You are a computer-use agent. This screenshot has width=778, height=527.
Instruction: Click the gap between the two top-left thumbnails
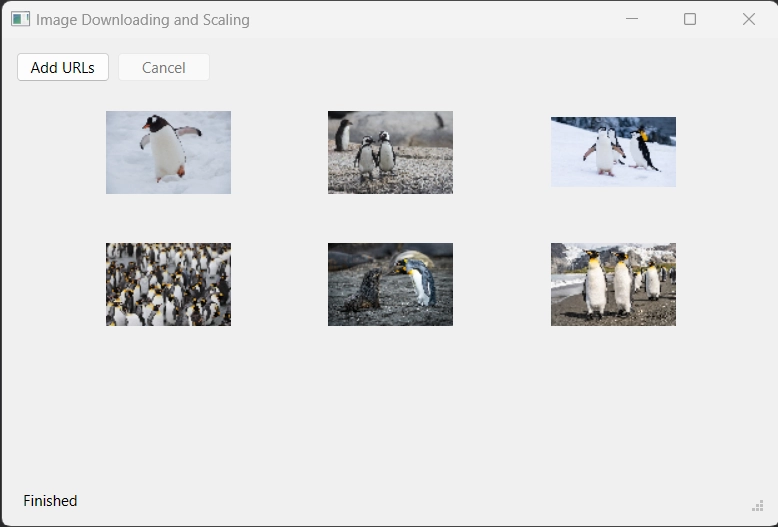[x=279, y=152]
